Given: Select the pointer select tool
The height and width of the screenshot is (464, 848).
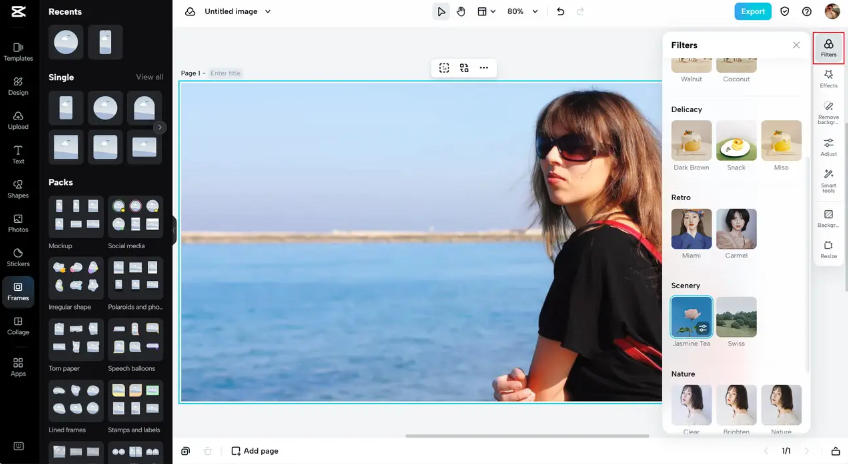Looking at the screenshot, I should (441, 11).
